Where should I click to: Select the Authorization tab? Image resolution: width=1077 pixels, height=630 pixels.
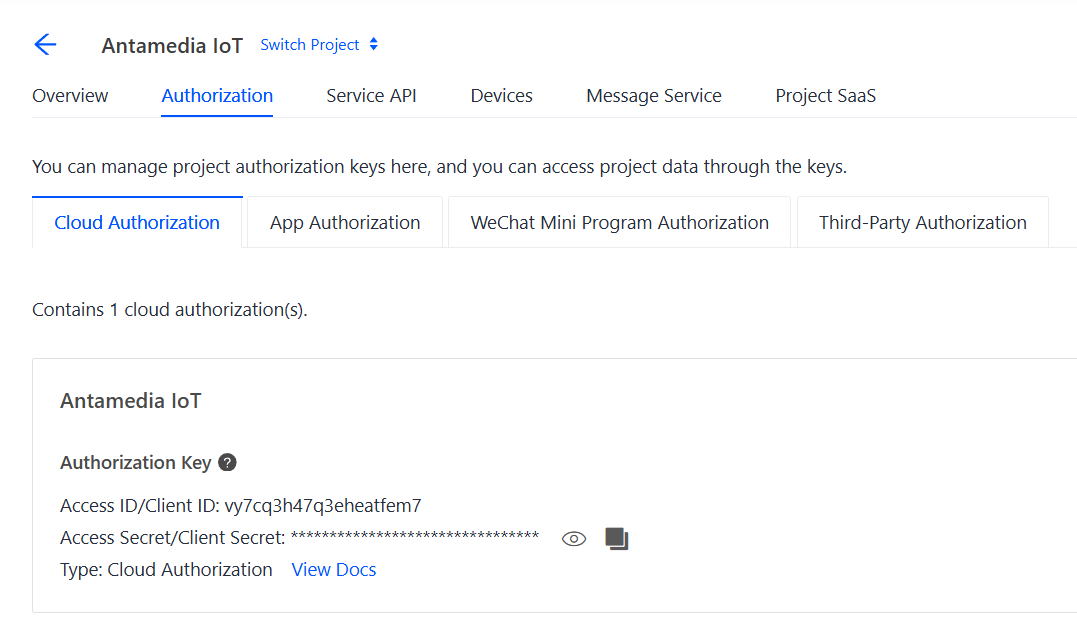tap(217, 96)
